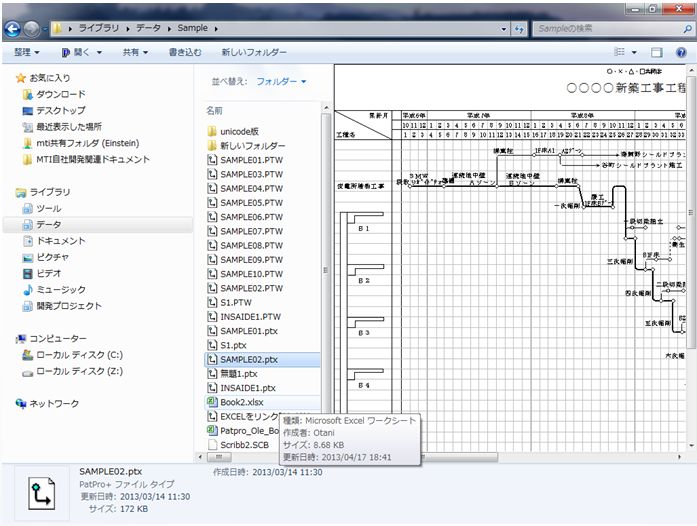Viewport: 697px width, 526px height.
Task: Select the 無題1.ptx file icon
Action: coord(212,373)
